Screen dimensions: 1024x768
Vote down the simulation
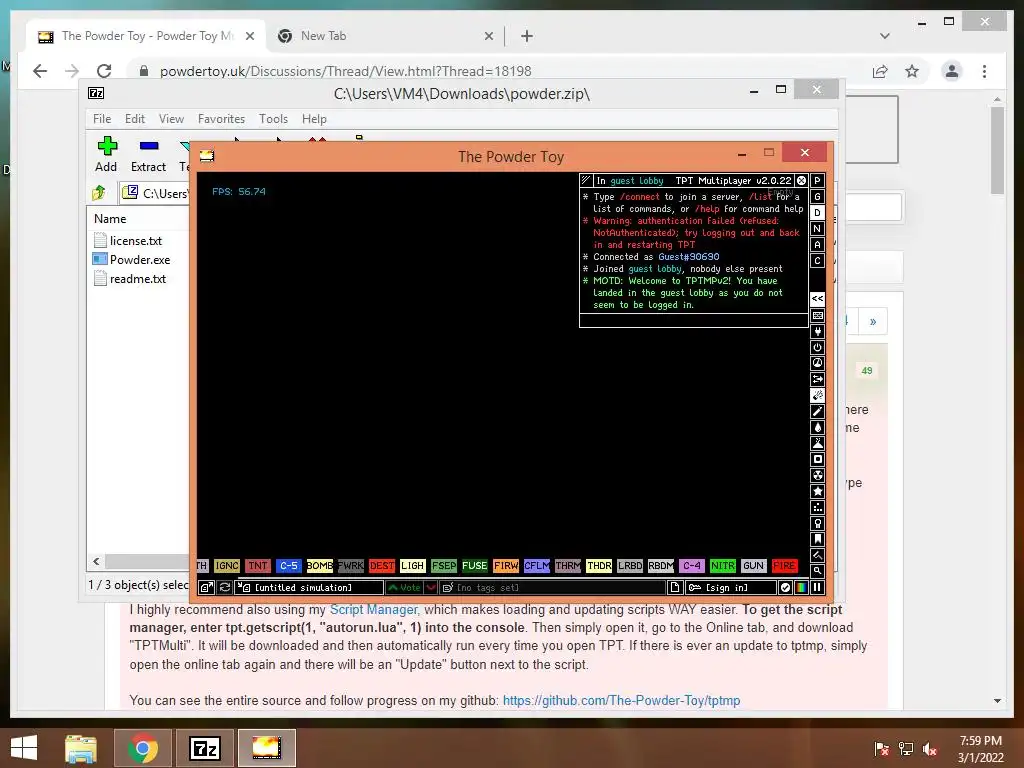click(430, 587)
